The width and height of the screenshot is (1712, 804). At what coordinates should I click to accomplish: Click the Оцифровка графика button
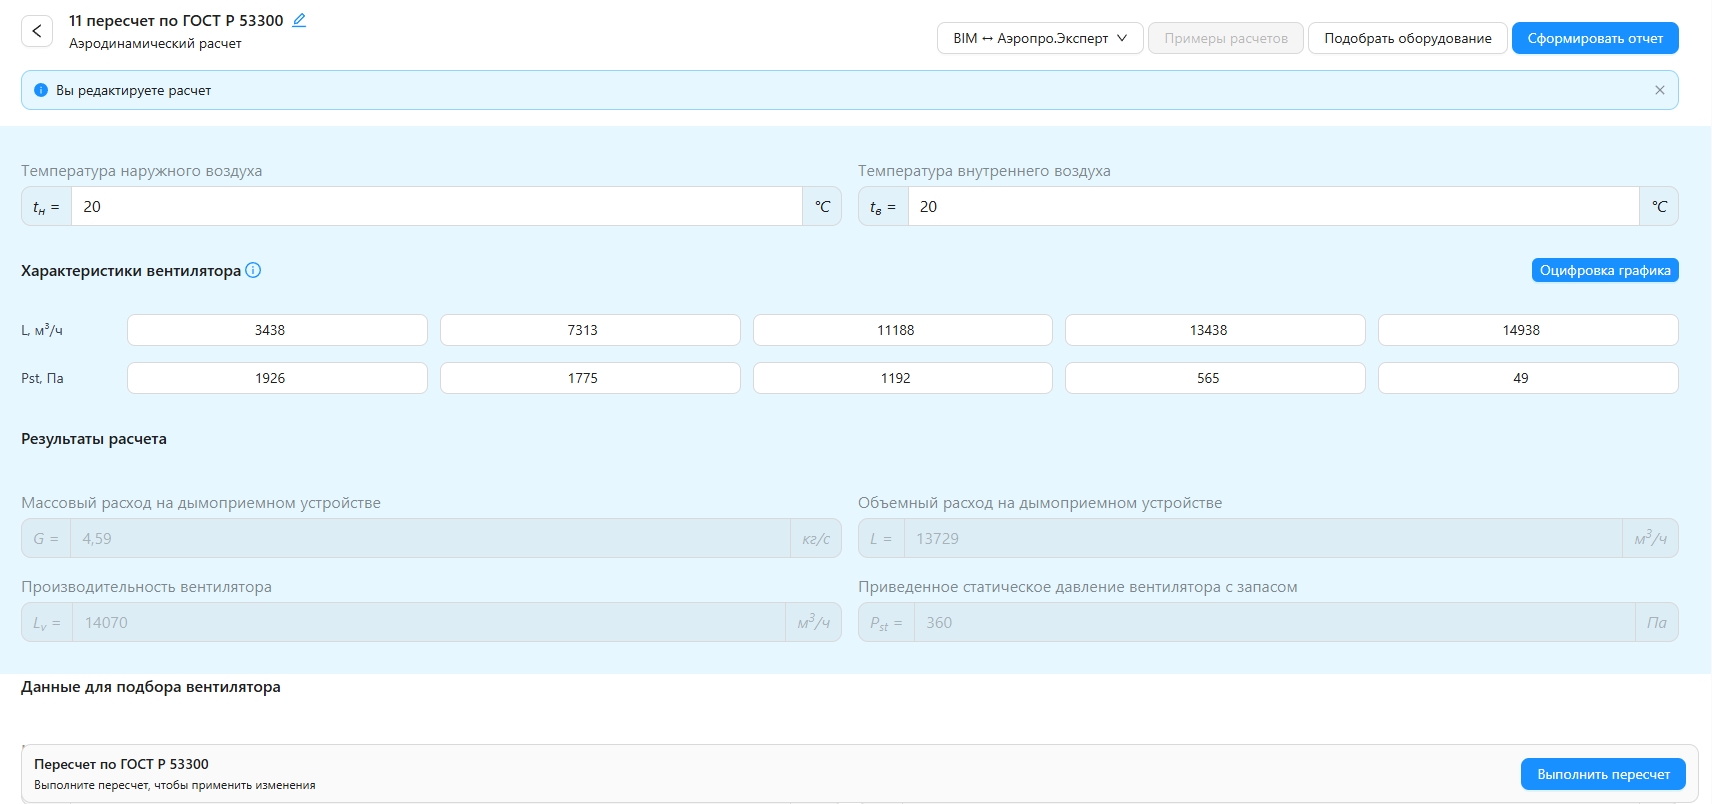[1604, 270]
